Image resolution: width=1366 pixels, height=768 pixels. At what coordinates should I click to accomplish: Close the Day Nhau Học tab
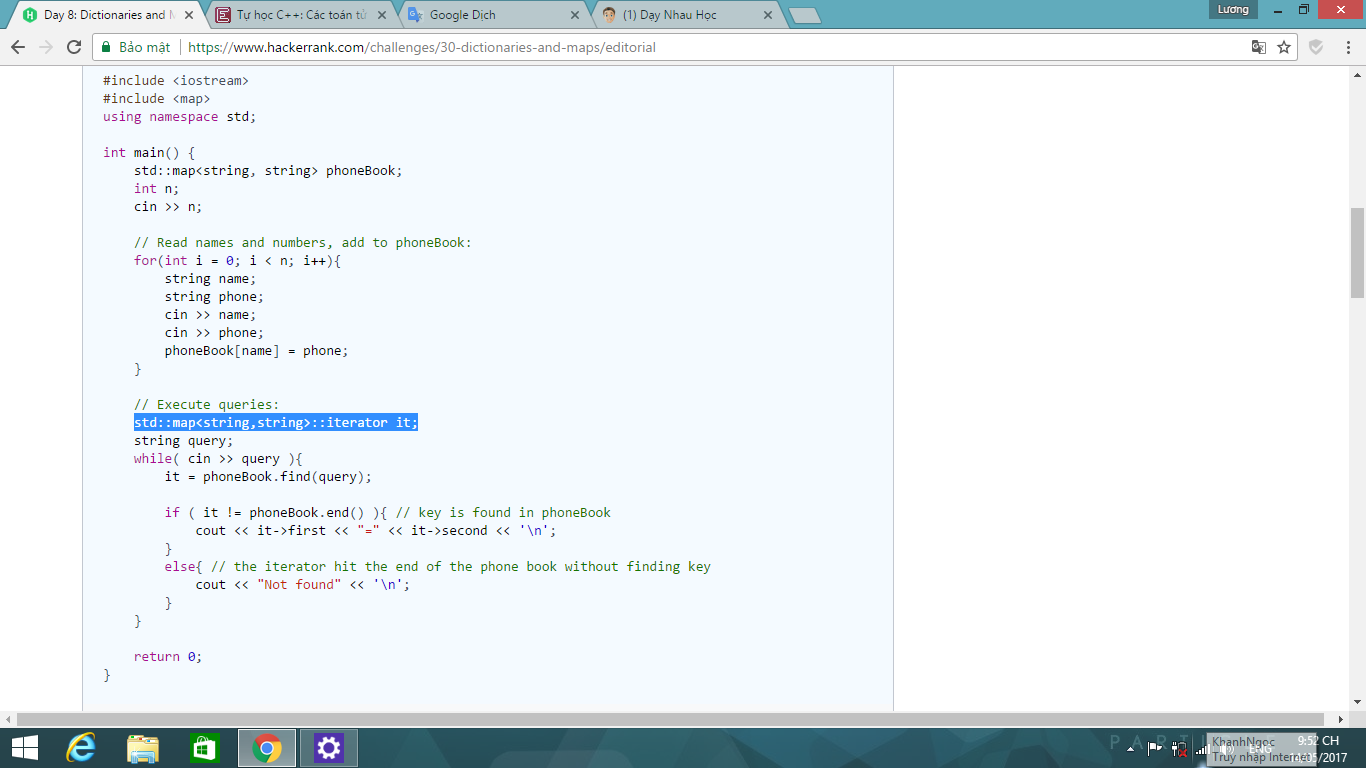[x=768, y=15]
